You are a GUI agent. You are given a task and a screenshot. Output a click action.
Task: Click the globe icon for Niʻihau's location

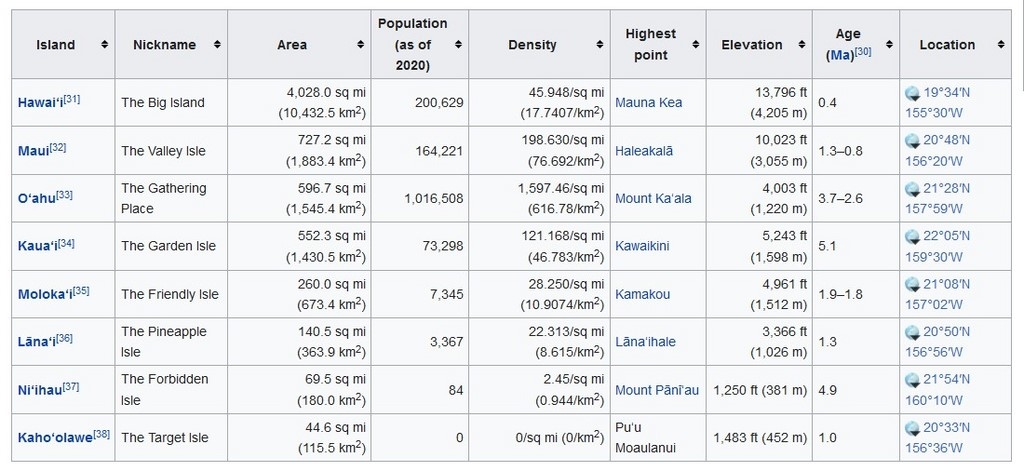click(x=912, y=381)
